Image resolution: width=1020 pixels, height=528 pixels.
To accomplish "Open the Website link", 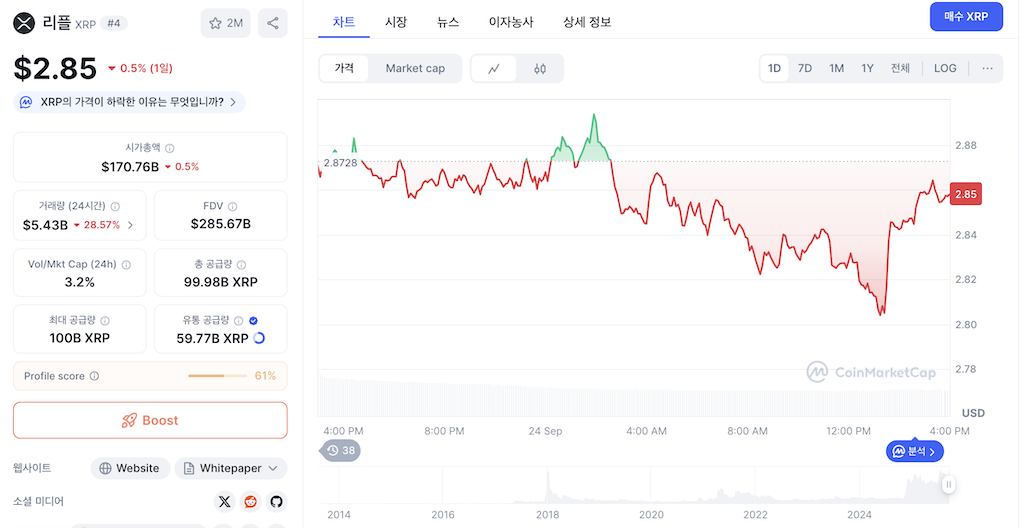I will click(x=130, y=468).
